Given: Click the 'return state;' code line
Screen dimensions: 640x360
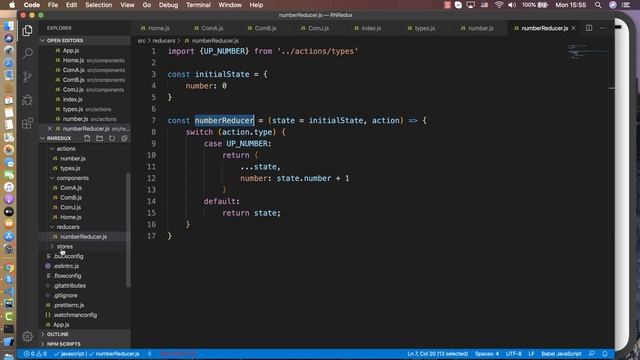Looking at the screenshot, I should click(x=251, y=213).
